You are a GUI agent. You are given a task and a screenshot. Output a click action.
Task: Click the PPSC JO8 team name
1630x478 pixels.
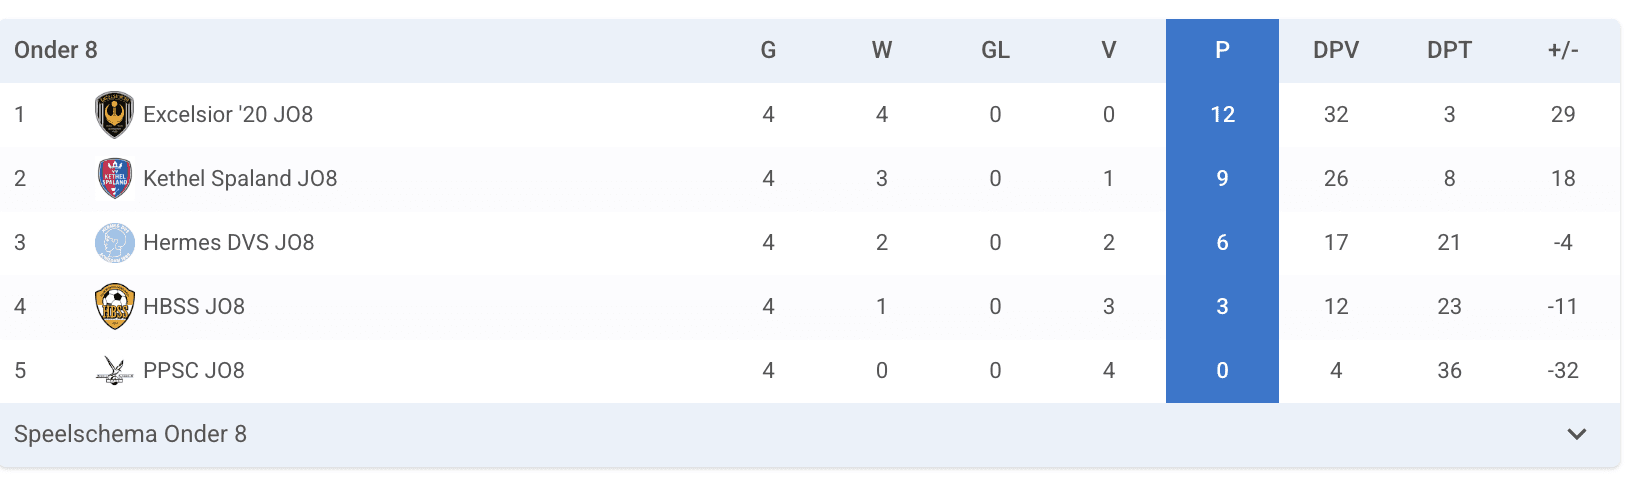tap(194, 371)
